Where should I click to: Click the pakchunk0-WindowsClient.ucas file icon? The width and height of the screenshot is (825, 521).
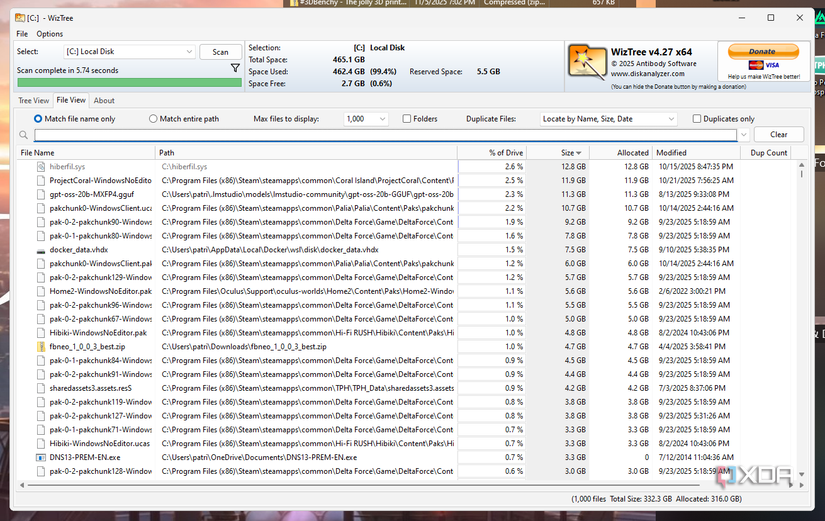point(41,208)
